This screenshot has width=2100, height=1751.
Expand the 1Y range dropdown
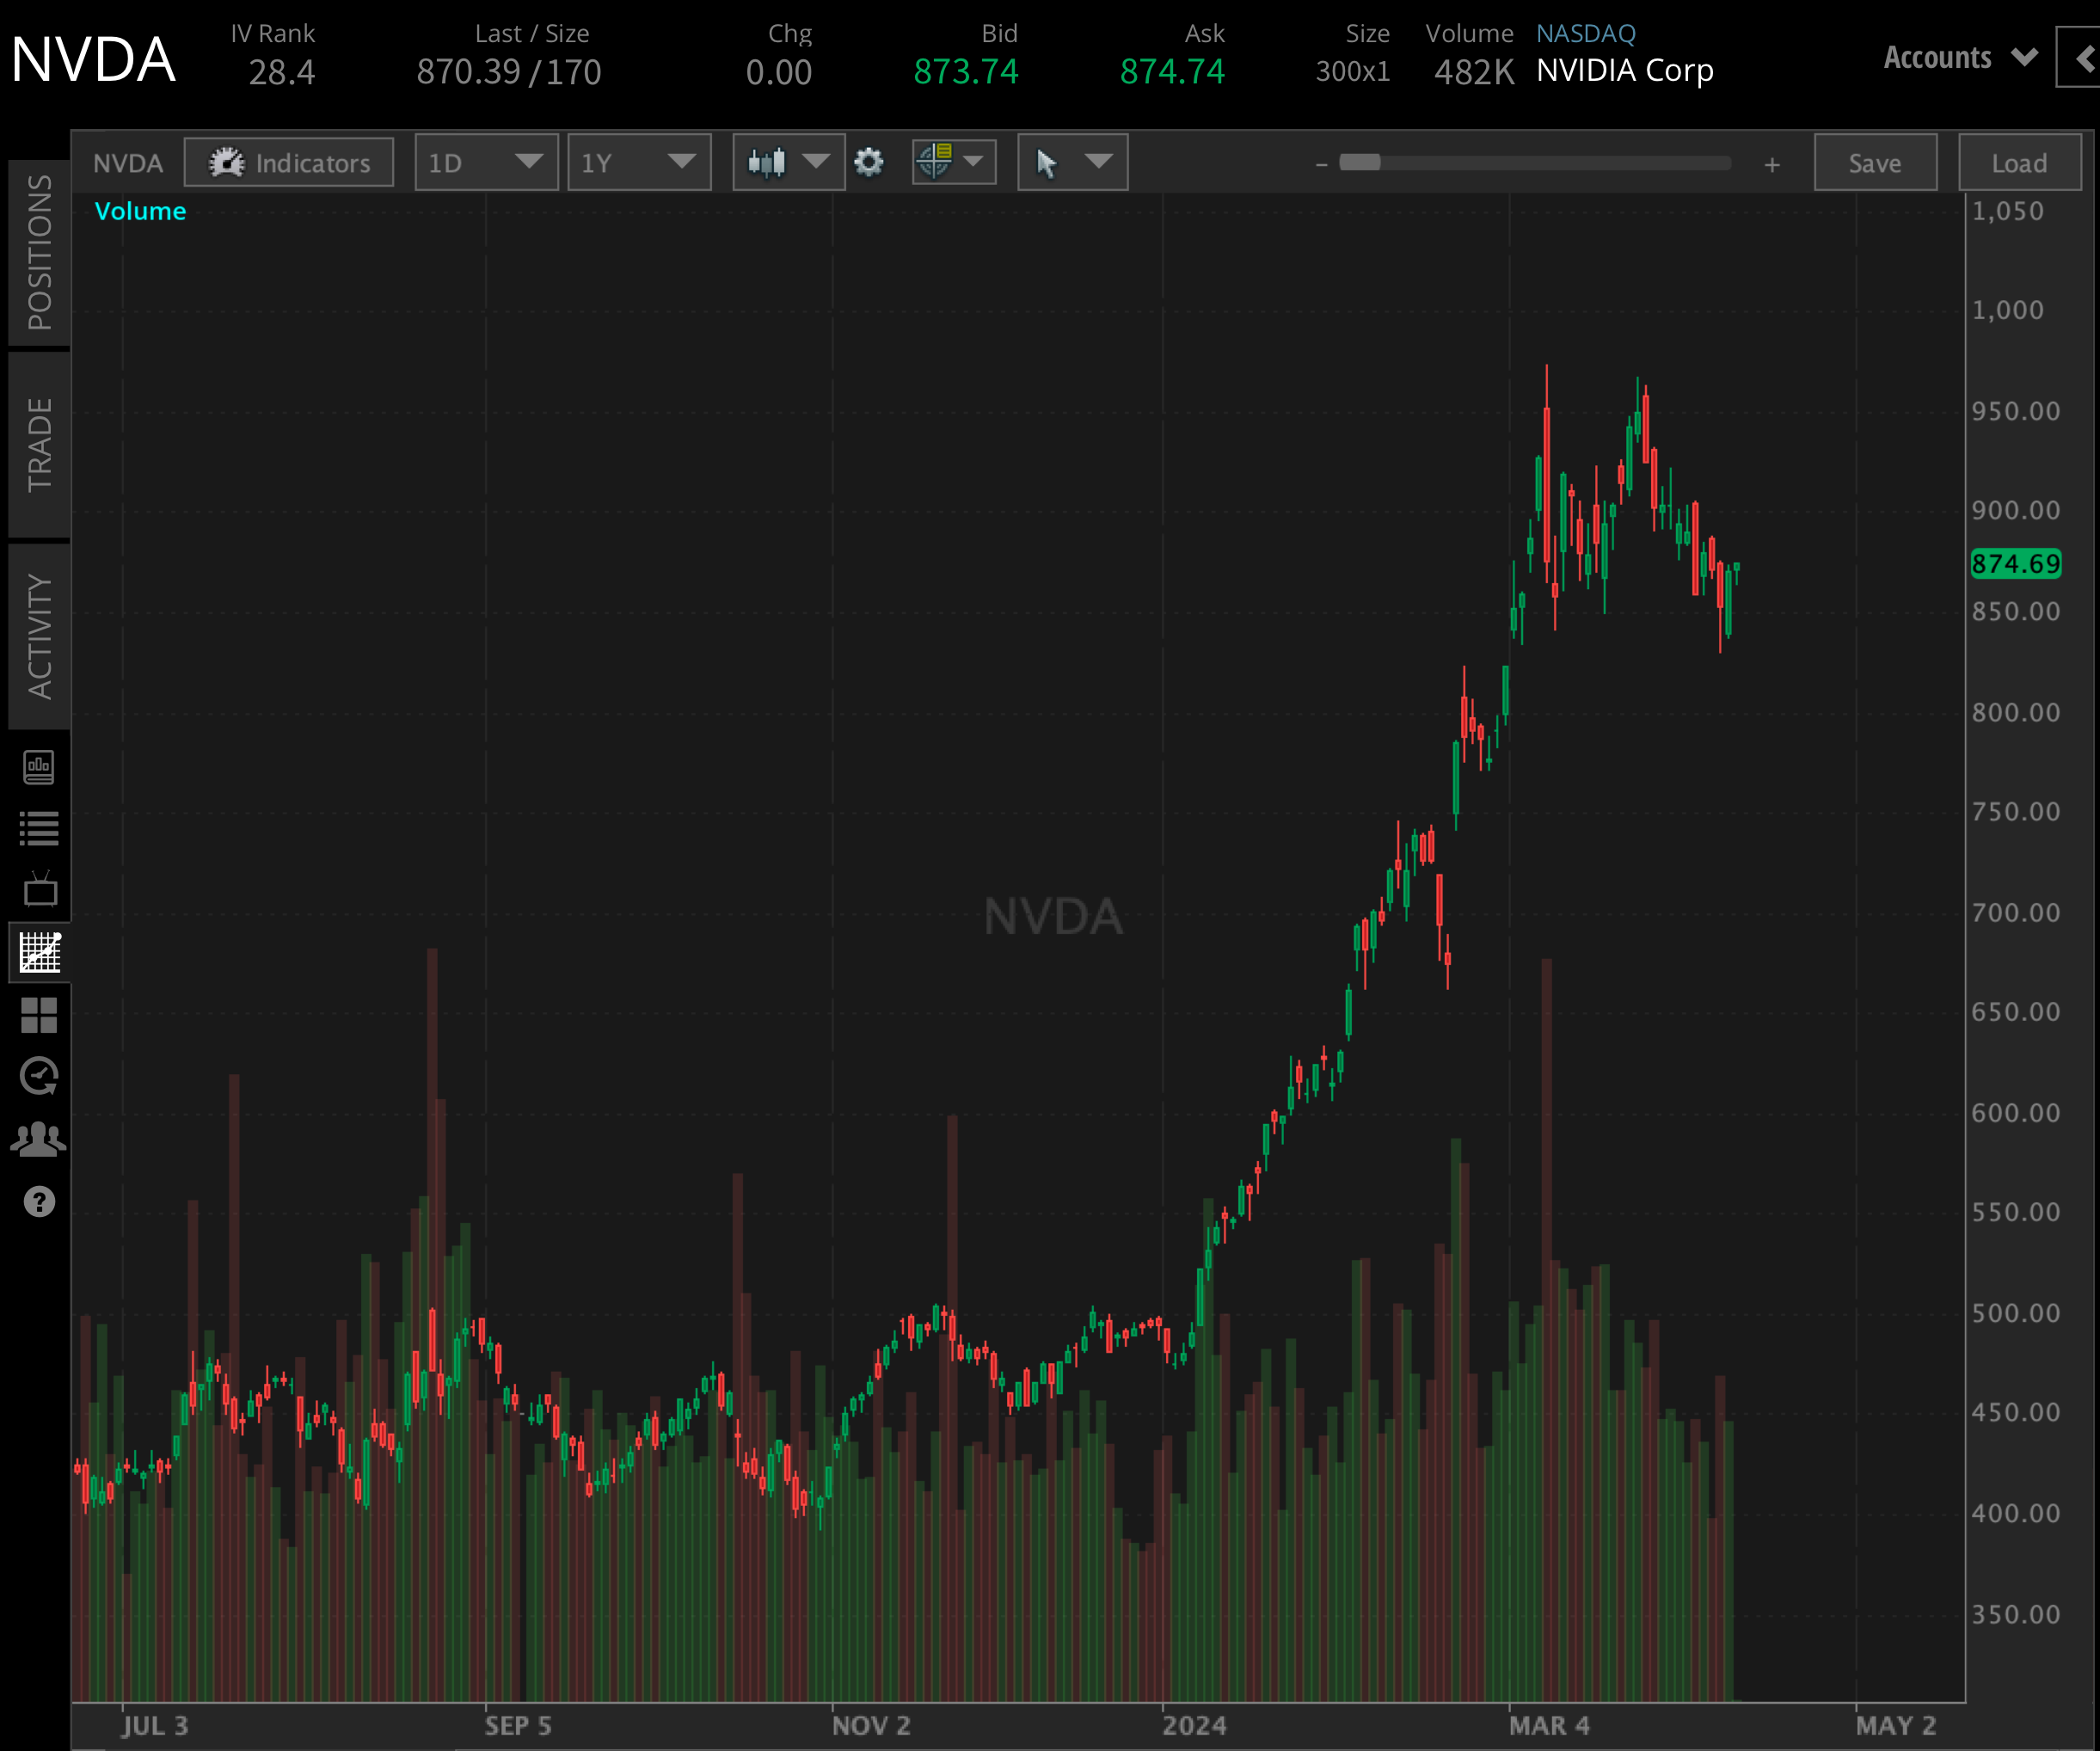click(x=639, y=162)
